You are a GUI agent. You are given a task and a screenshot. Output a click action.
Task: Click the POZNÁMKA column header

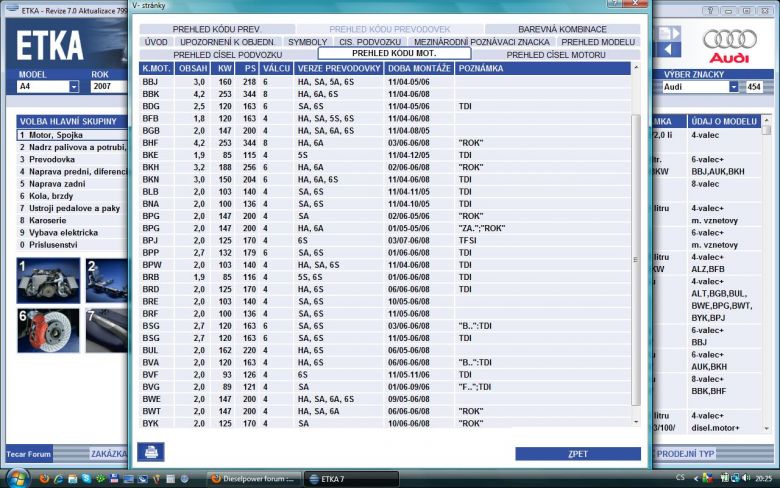point(542,68)
